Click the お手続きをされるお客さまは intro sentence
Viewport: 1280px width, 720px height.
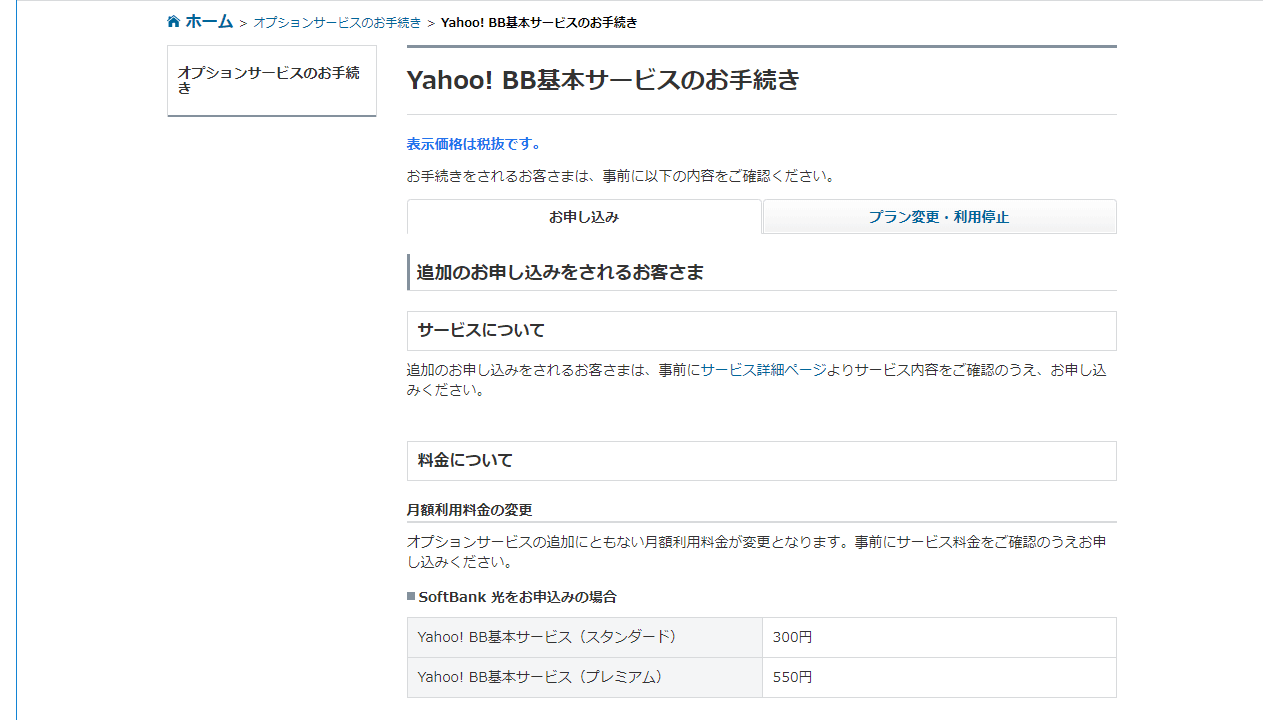point(621,176)
